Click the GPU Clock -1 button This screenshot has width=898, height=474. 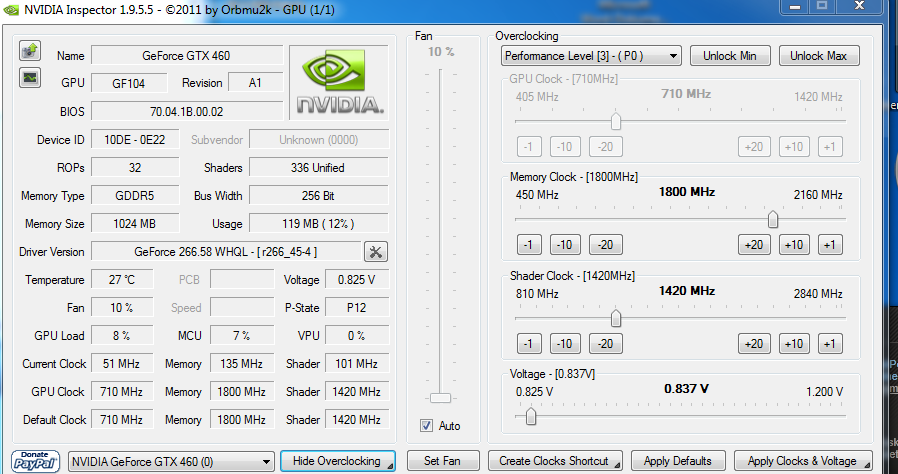point(529,147)
